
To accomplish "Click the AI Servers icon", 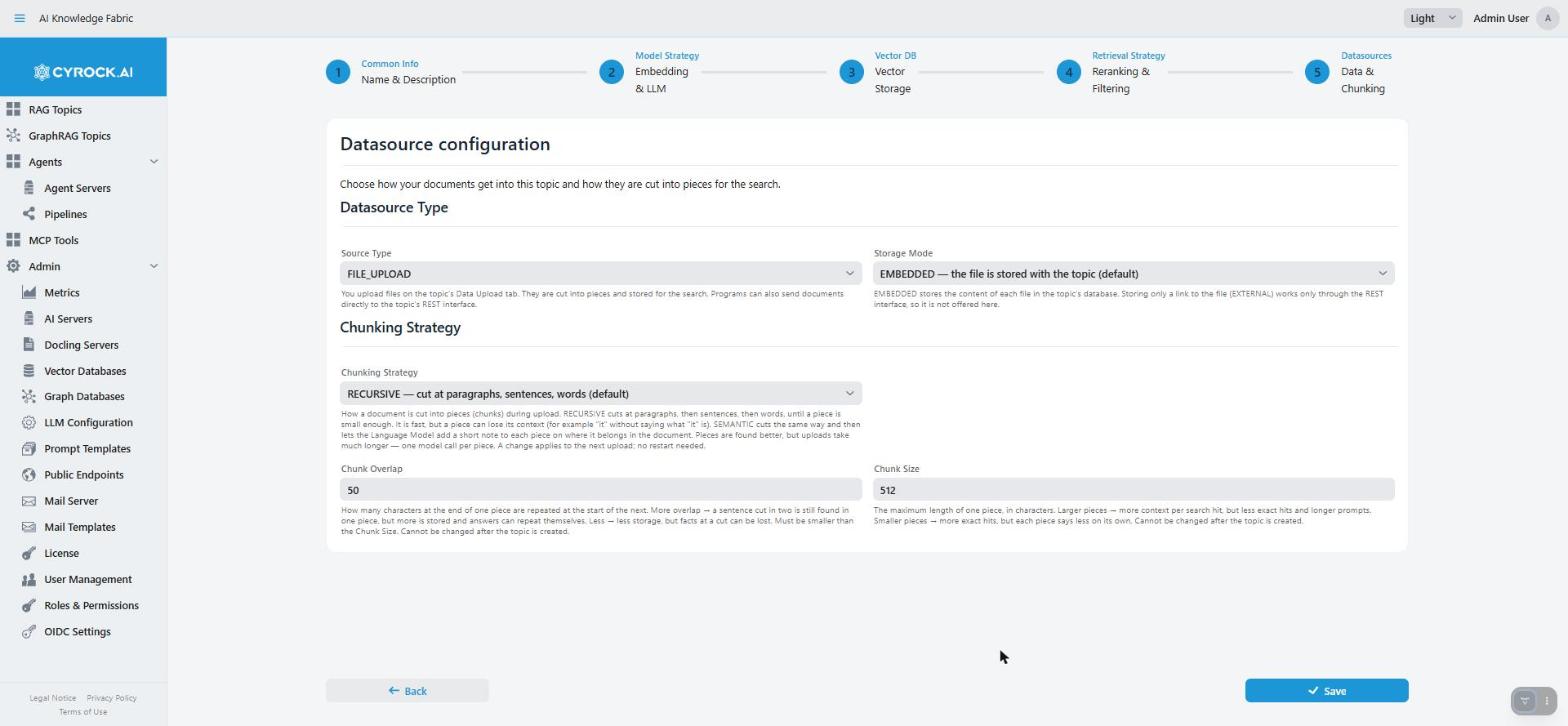I will click(29, 319).
